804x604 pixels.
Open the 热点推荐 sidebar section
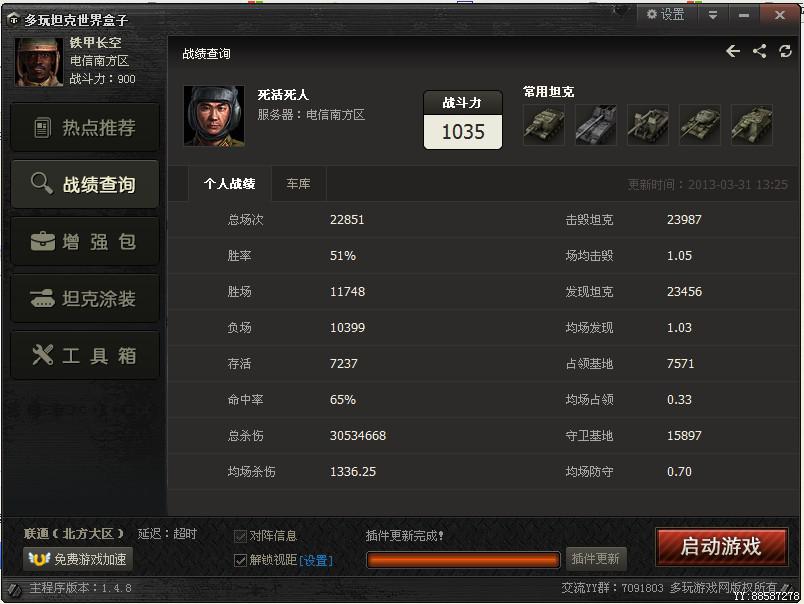click(85, 127)
